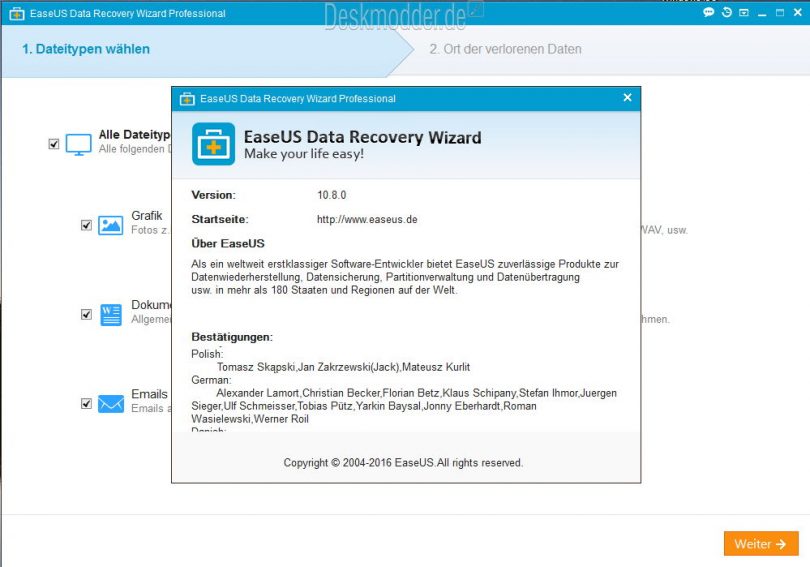Click the Grafik picture icon
The height and width of the screenshot is (567, 810).
(x=111, y=225)
